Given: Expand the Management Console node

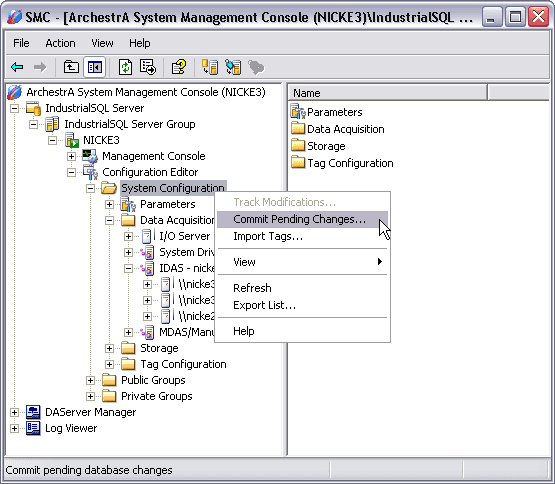Looking at the screenshot, I should click(71, 156).
